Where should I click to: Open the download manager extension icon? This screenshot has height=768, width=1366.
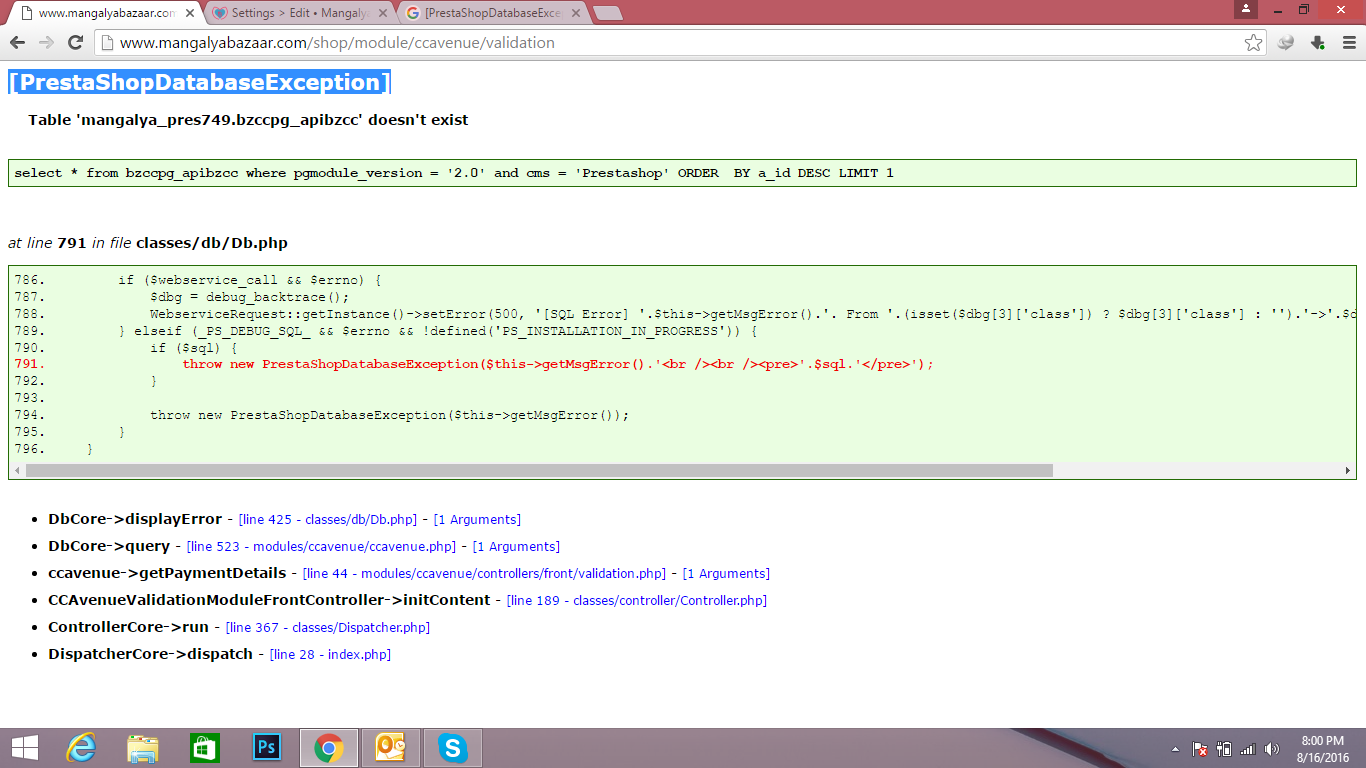click(x=1318, y=43)
